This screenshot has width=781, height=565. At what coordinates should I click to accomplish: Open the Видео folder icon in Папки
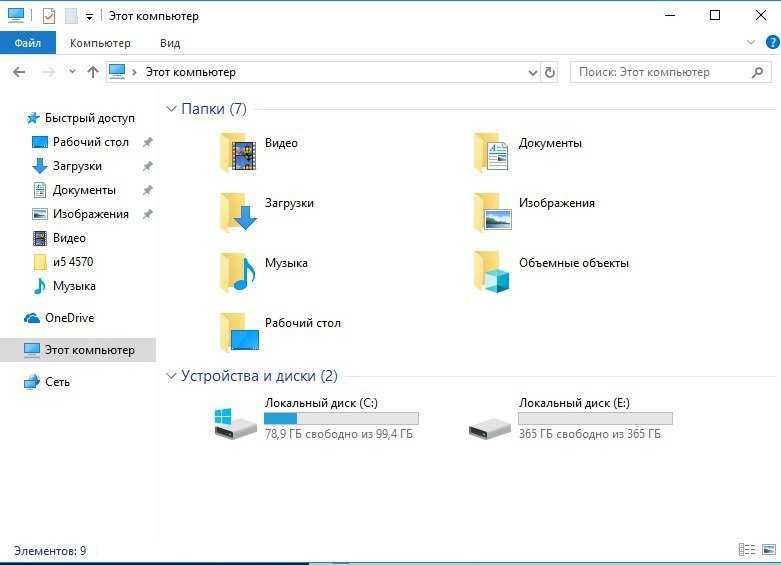pyautogui.click(x=238, y=152)
